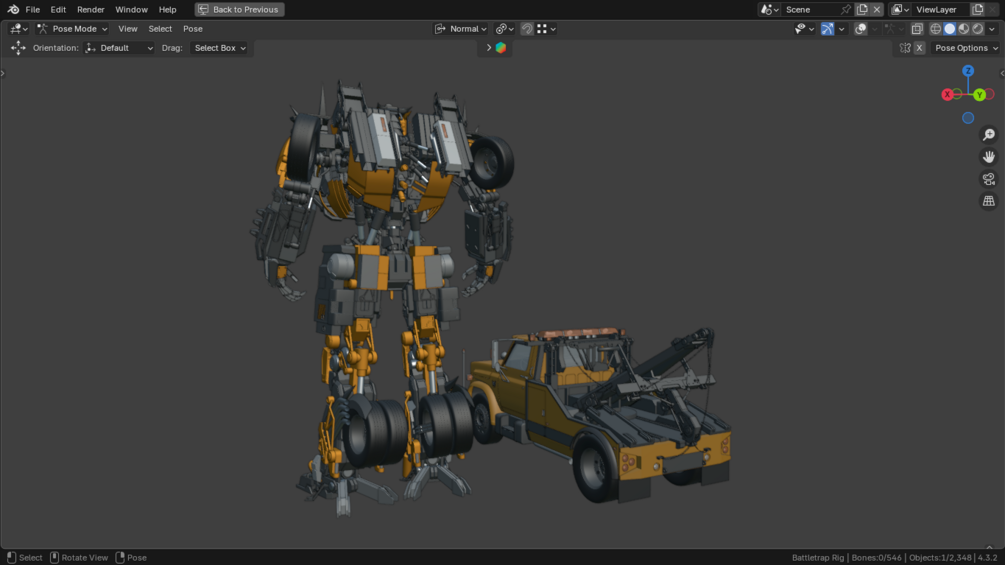This screenshot has height=565, width=1005.
Task: Click the Blender logo icon
Action: click(13, 10)
